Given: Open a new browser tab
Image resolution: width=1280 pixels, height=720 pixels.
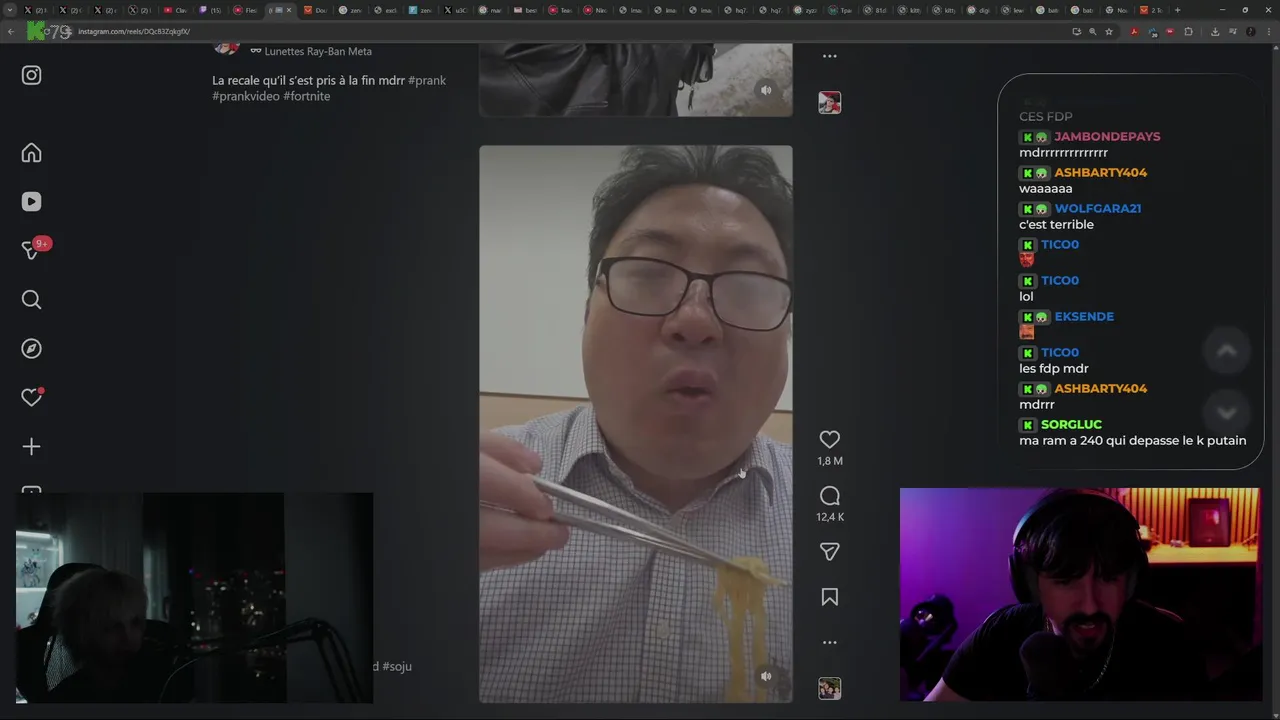Looking at the screenshot, I should 1177,10.
